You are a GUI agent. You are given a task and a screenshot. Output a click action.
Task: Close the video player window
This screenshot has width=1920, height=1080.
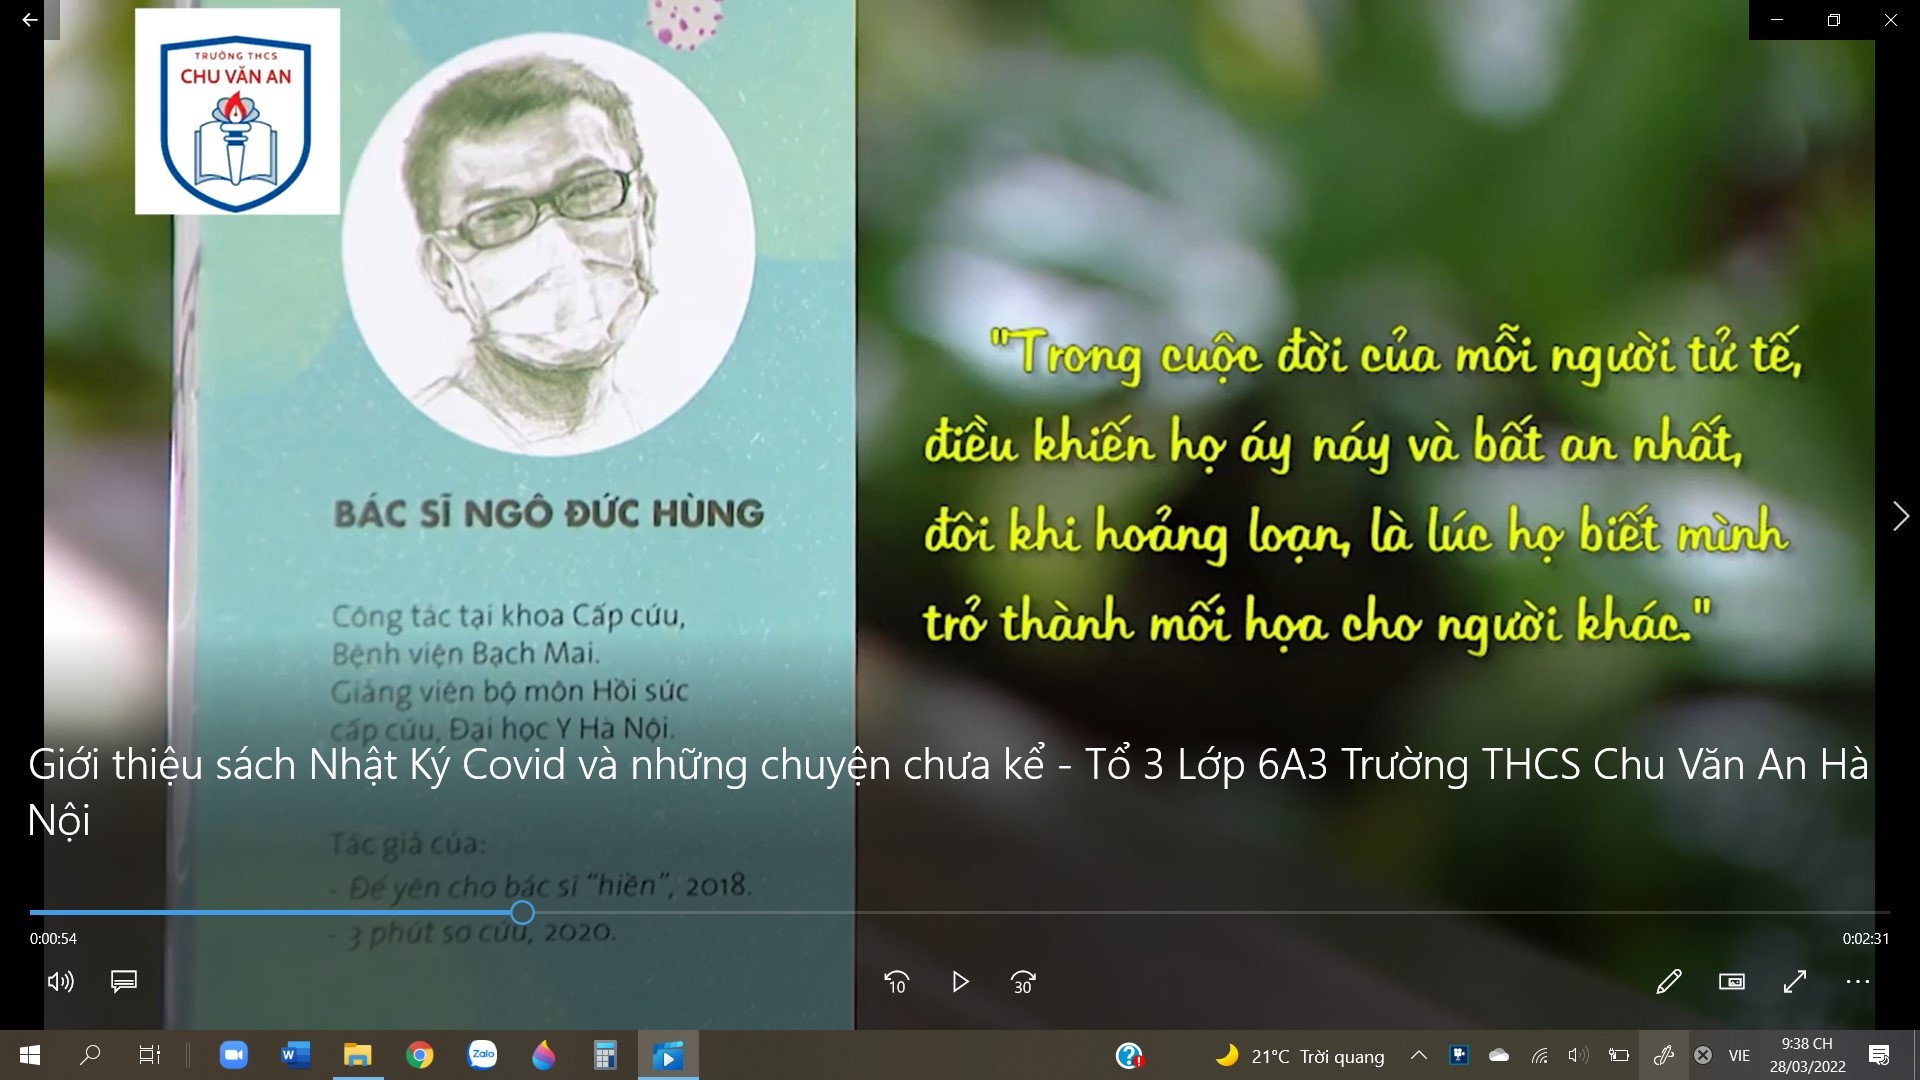pos(1891,20)
